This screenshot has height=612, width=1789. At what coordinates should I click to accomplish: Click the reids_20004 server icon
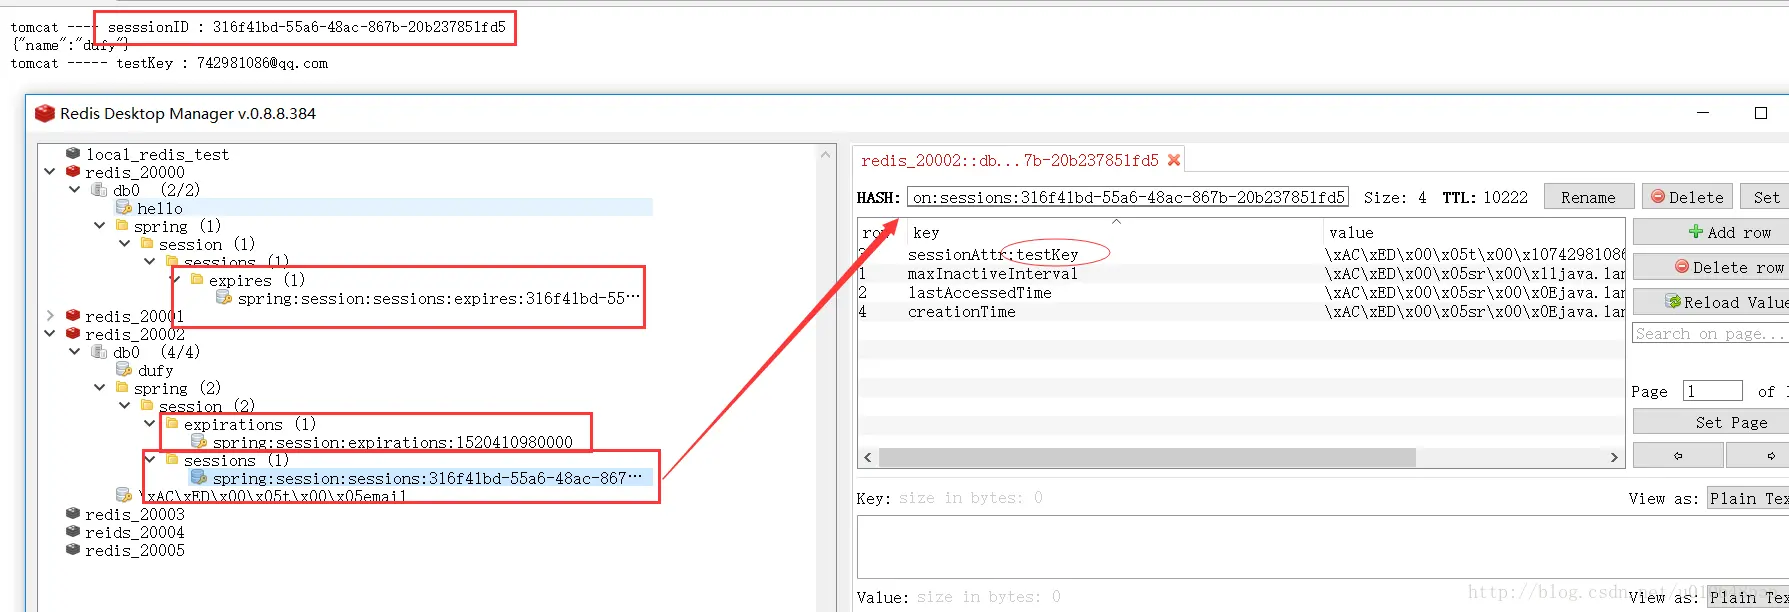pyautogui.click(x=73, y=532)
